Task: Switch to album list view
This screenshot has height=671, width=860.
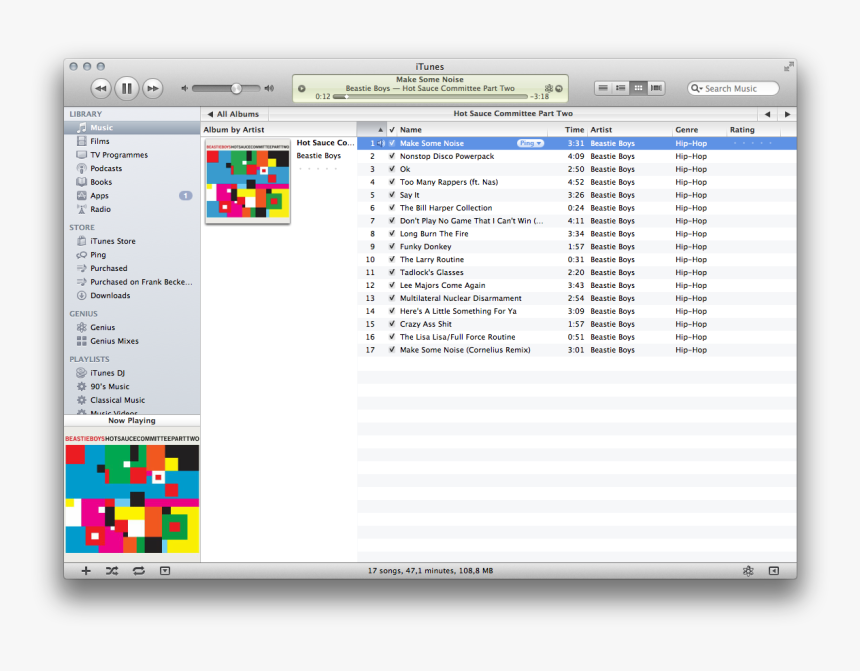Action: [x=621, y=88]
